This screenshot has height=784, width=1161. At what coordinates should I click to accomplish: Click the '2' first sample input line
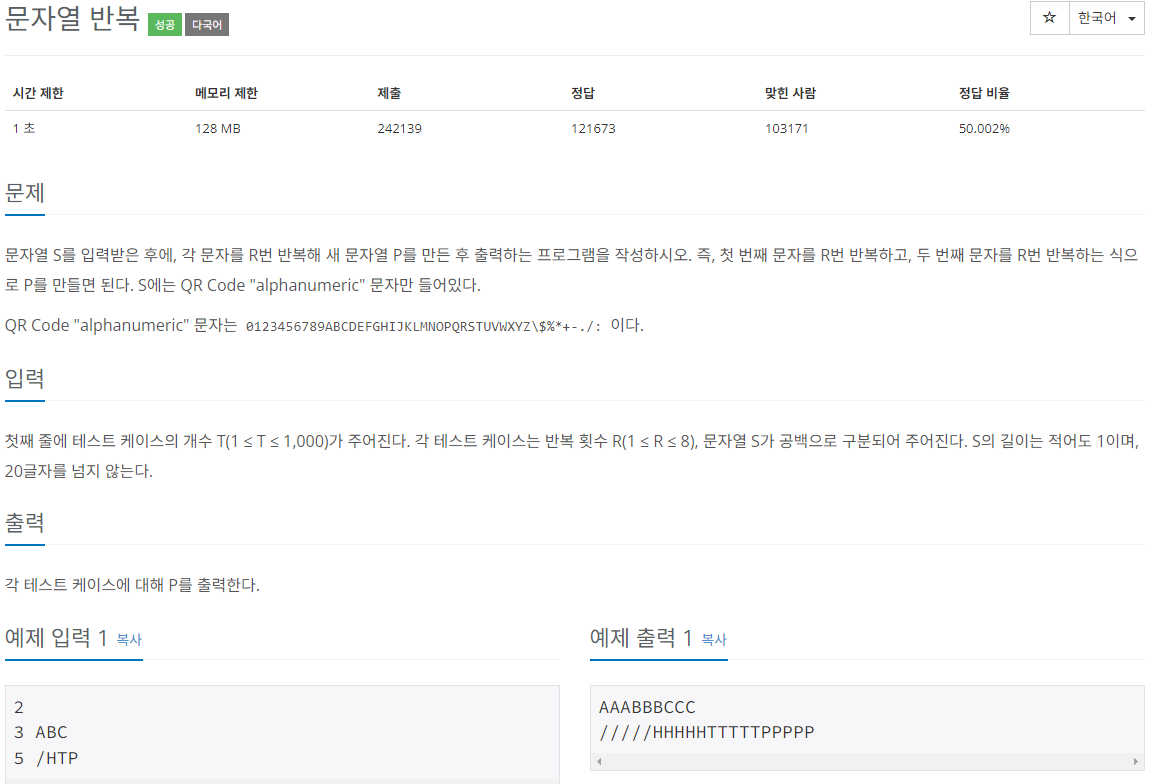pos(19,707)
